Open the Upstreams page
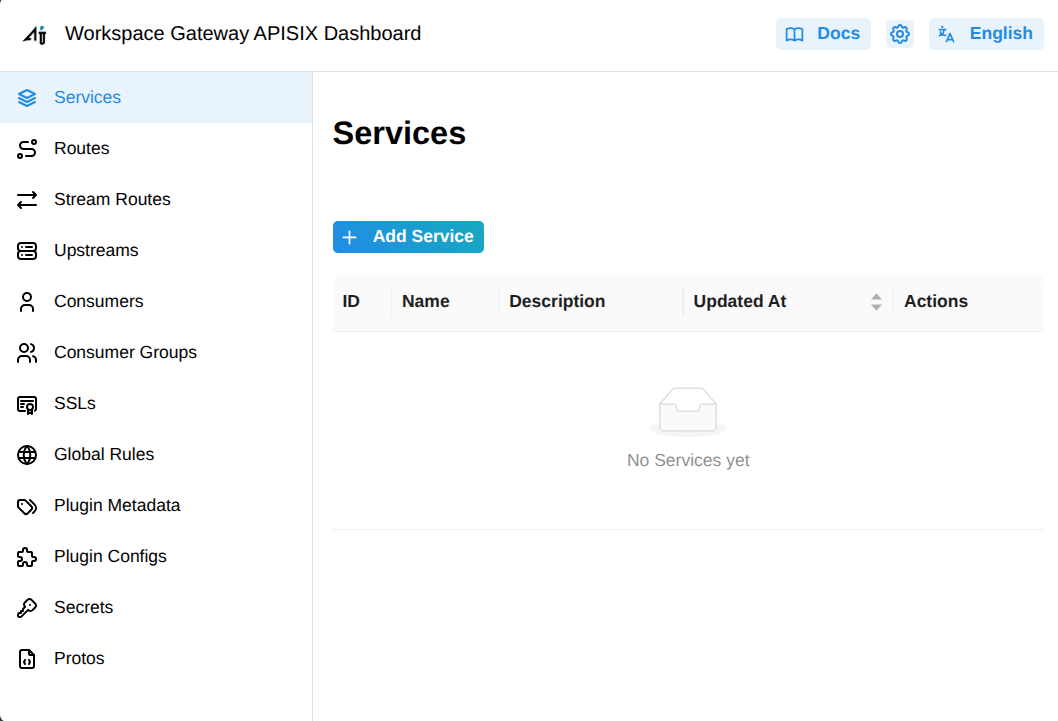 tap(156, 250)
